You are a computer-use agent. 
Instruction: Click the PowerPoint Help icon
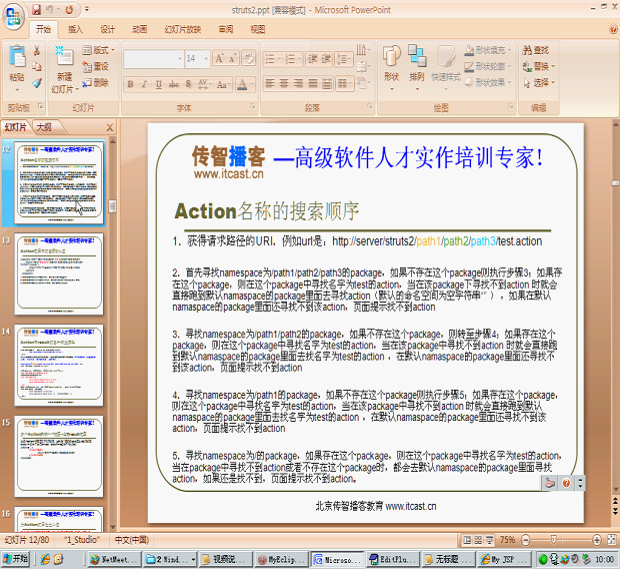[611, 30]
